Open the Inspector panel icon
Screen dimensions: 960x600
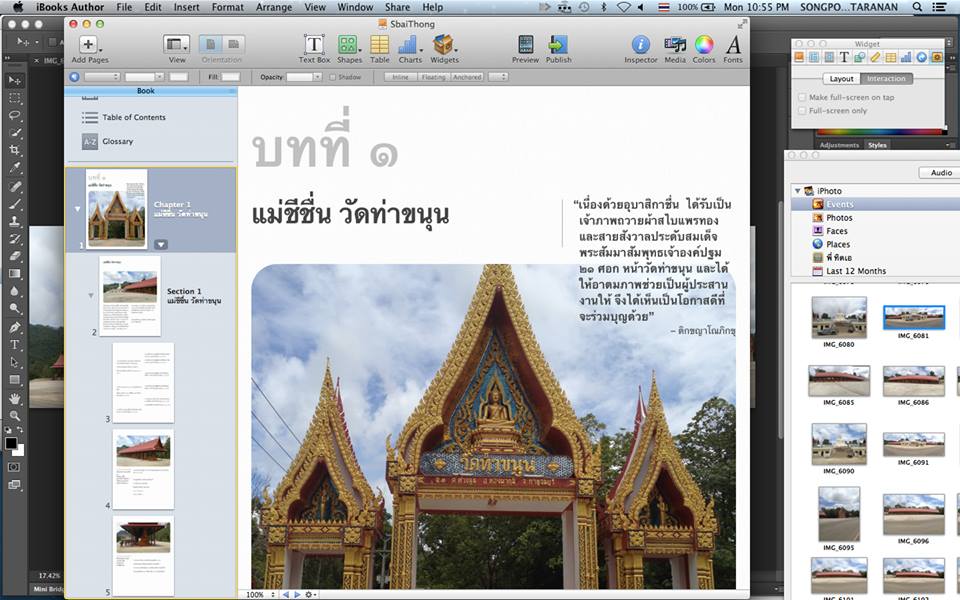tap(640, 45)
